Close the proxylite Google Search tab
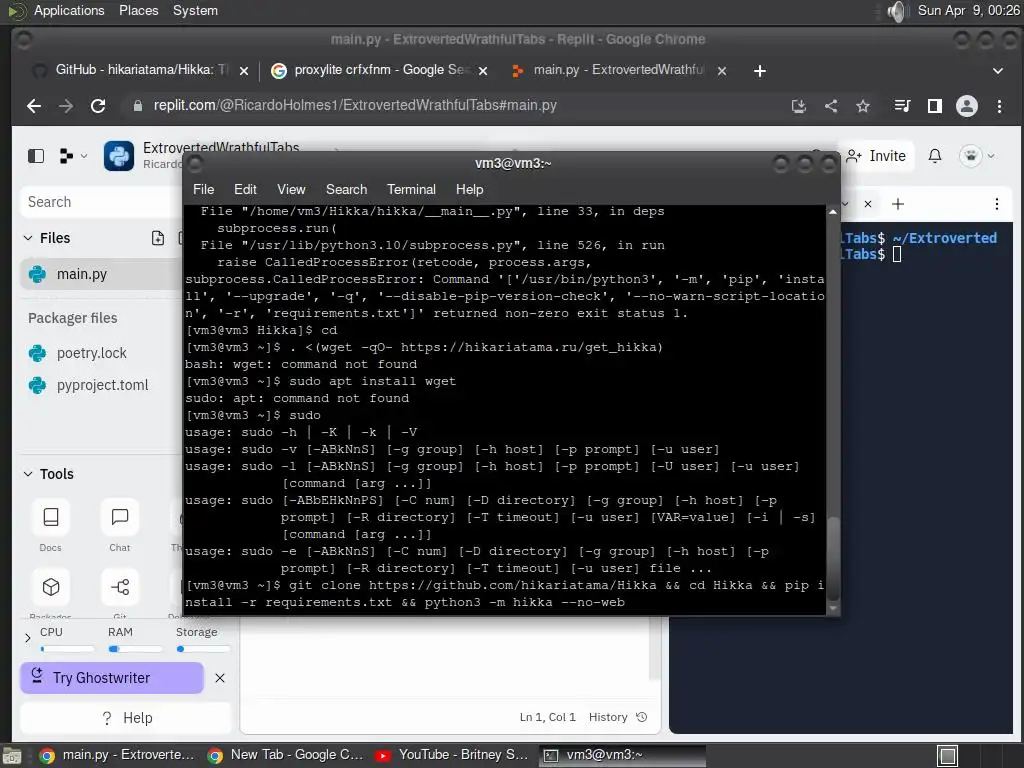 [x=483, y=71]
